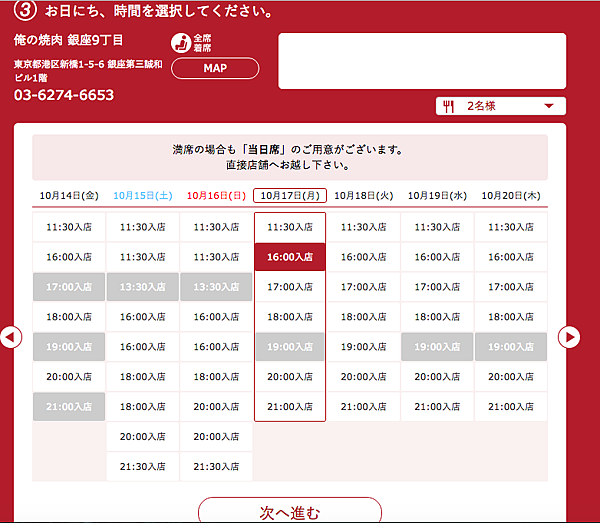The image size is (600, 523).
Task: Select the 10月18日(火) date tab
Action: [364, 196]
